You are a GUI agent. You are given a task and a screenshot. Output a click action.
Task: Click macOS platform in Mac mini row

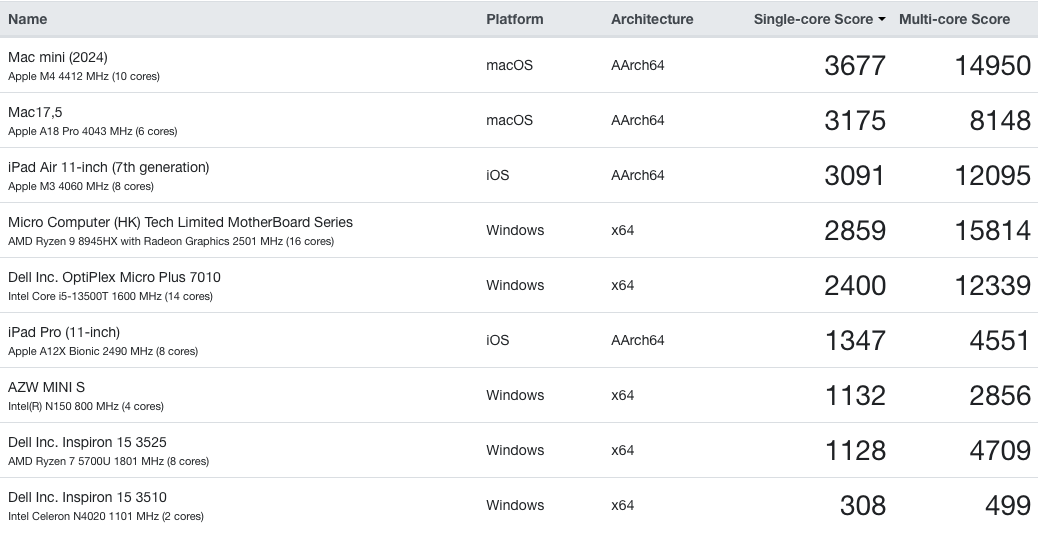(509, 66)
